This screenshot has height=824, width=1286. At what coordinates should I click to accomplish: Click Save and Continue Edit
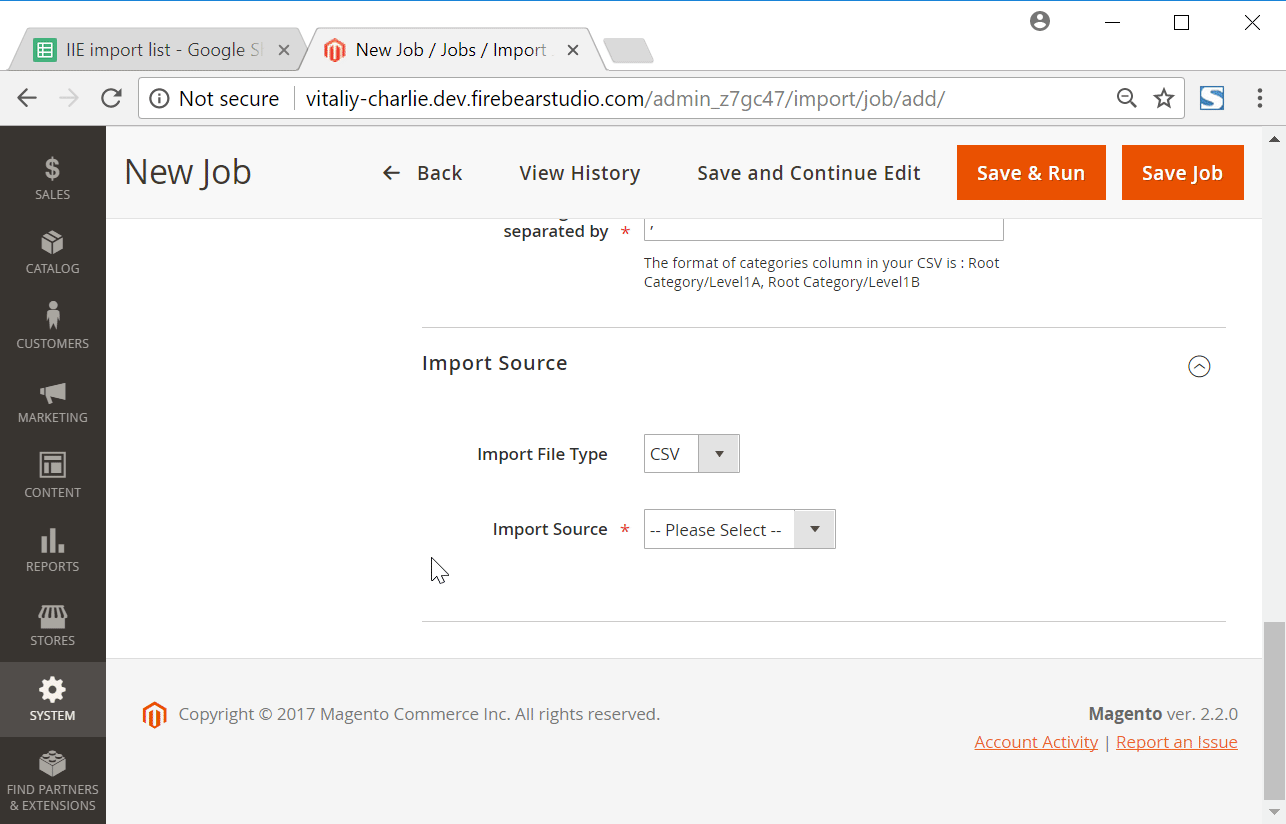[808, 172]
